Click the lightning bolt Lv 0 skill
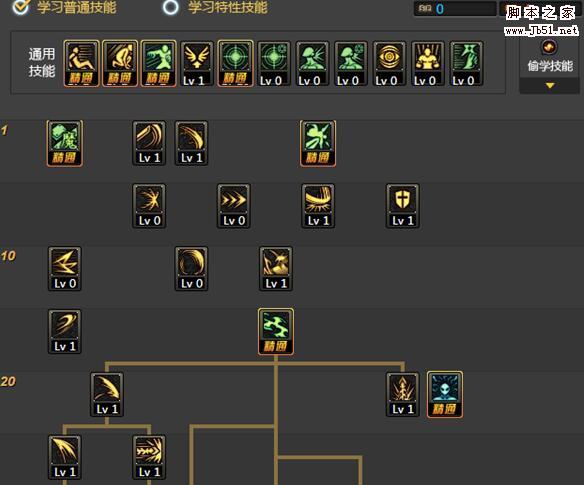The image size is (584, 485). 65,269
